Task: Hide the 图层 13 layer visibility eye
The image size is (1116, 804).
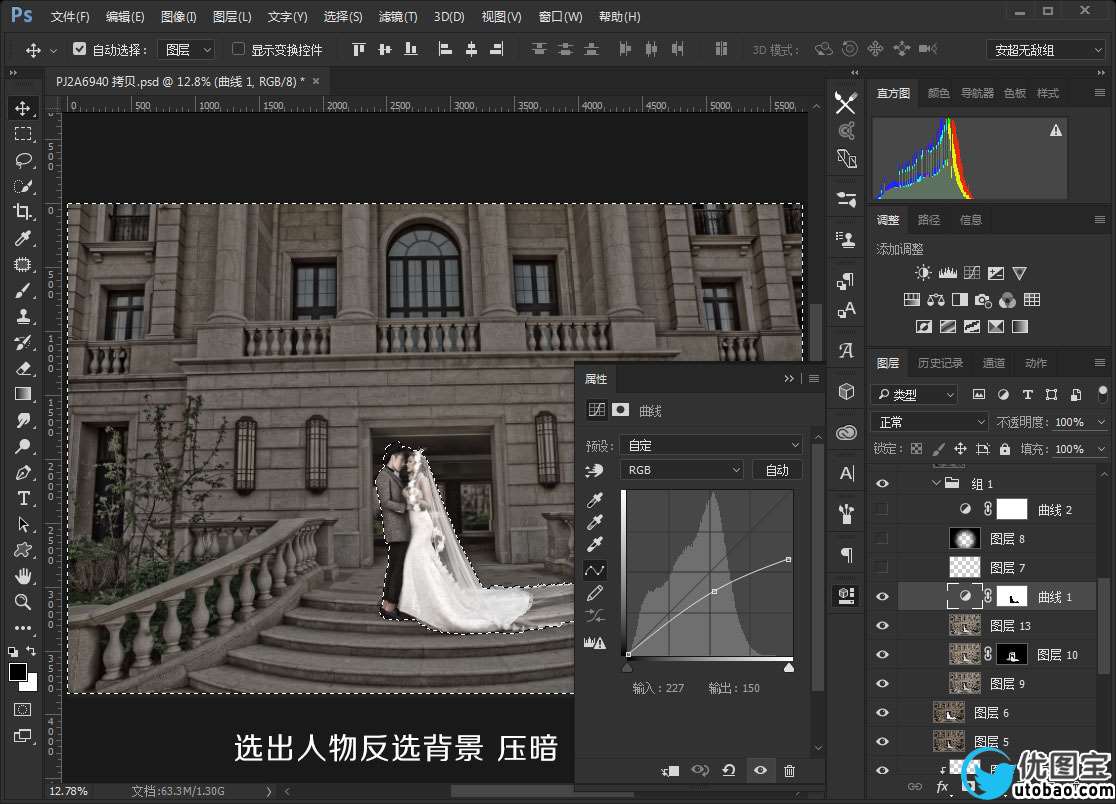Action: [x=882, y=626]
